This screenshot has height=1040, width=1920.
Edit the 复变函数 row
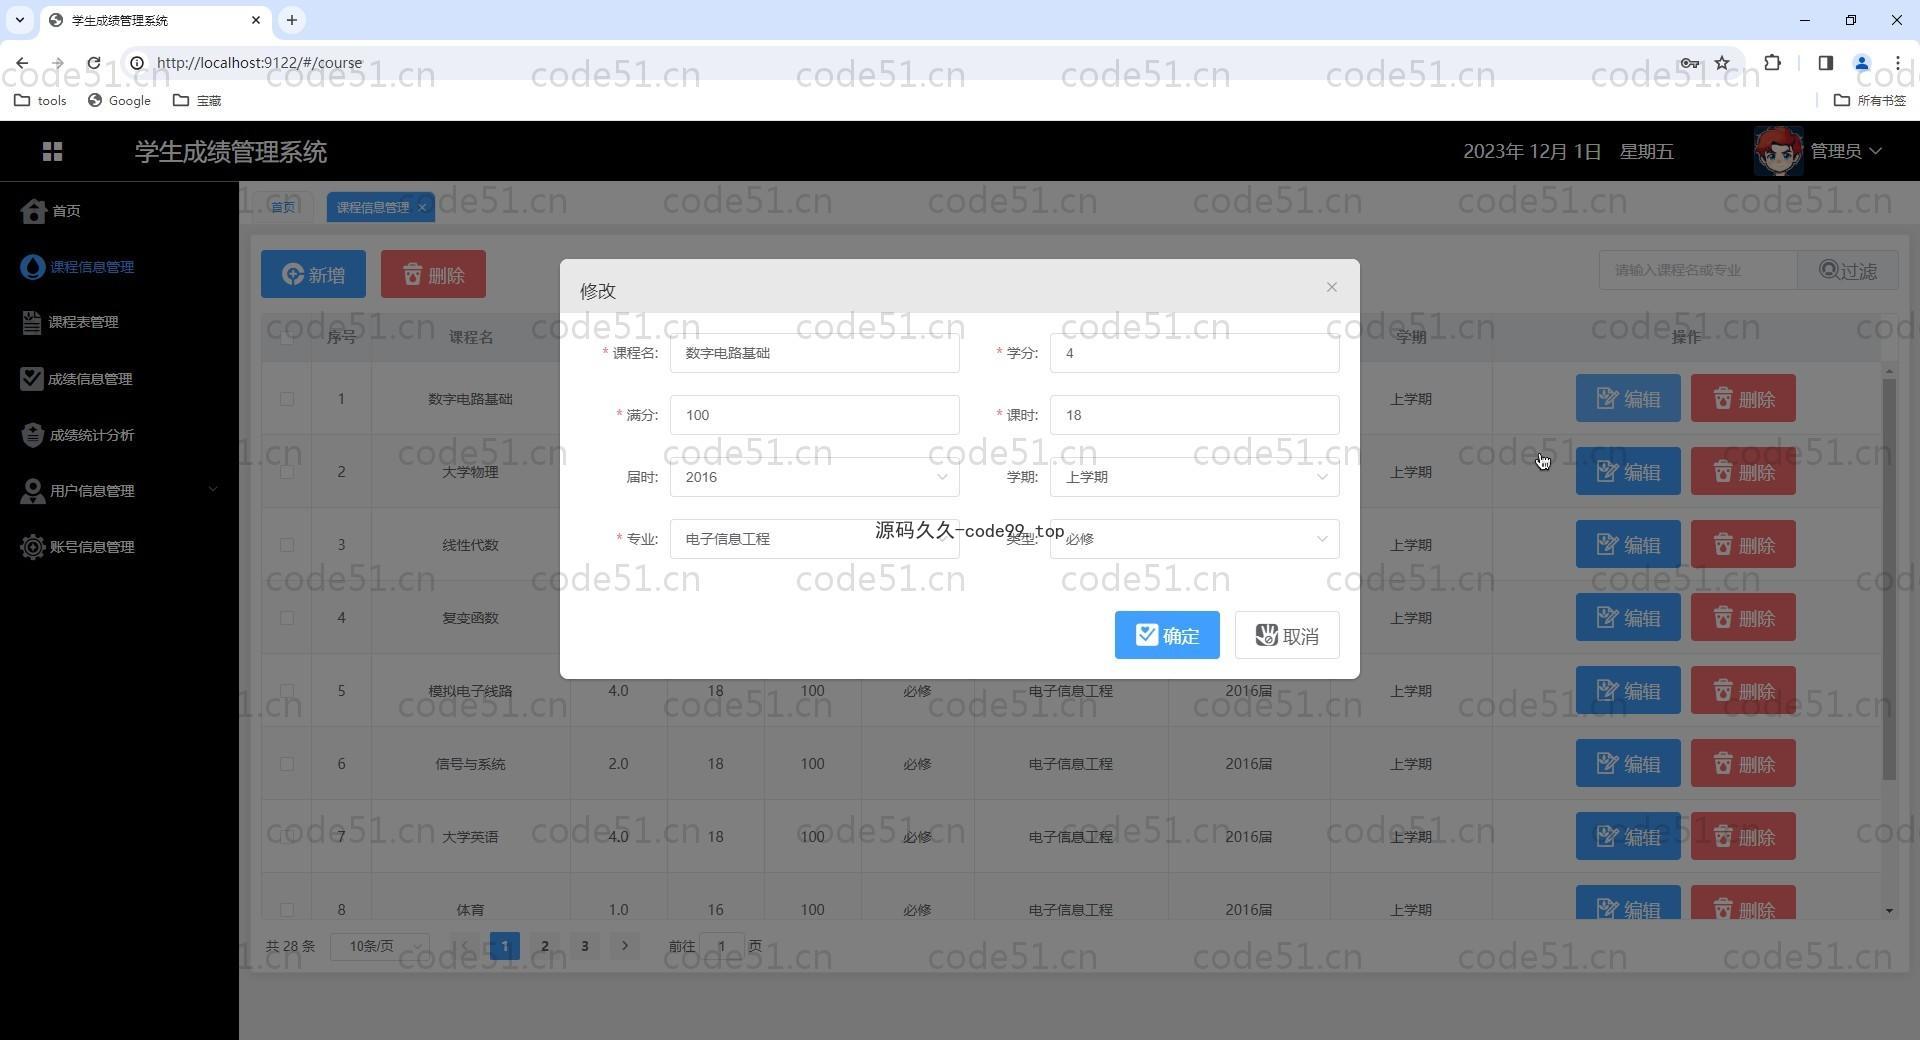click(x=1628, y=618)
